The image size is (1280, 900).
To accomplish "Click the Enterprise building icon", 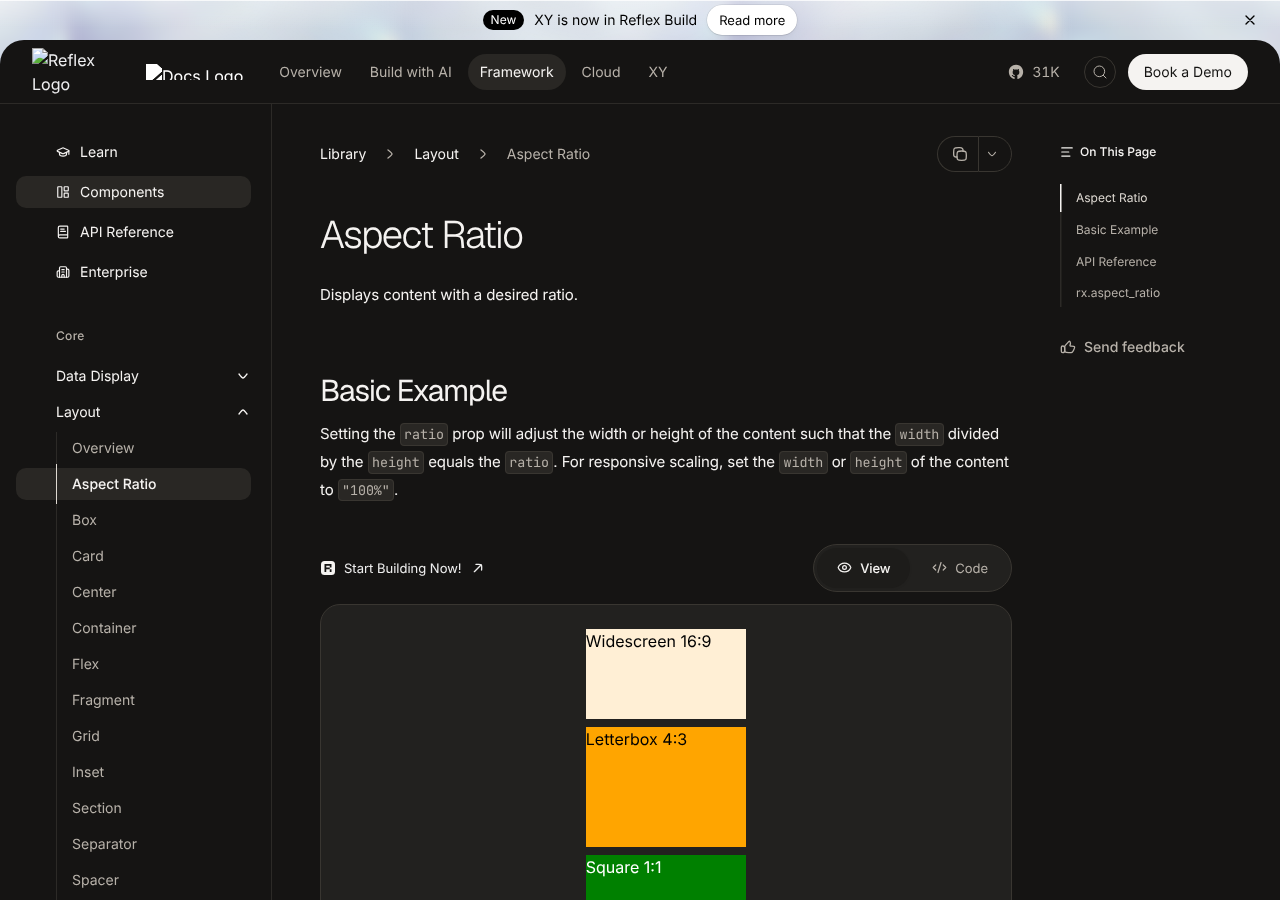I will point(63,272).
